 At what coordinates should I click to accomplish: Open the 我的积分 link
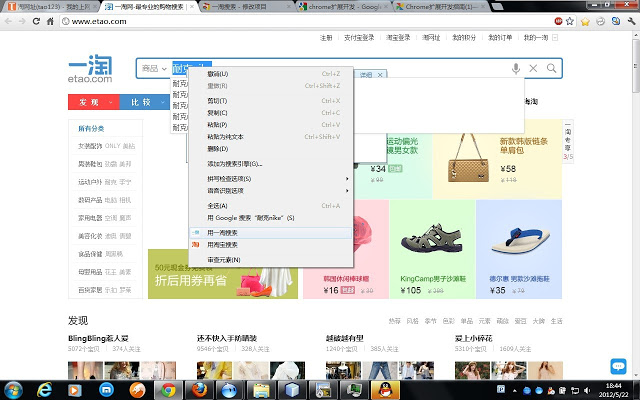pyautogui.click(x=464, y=38)
